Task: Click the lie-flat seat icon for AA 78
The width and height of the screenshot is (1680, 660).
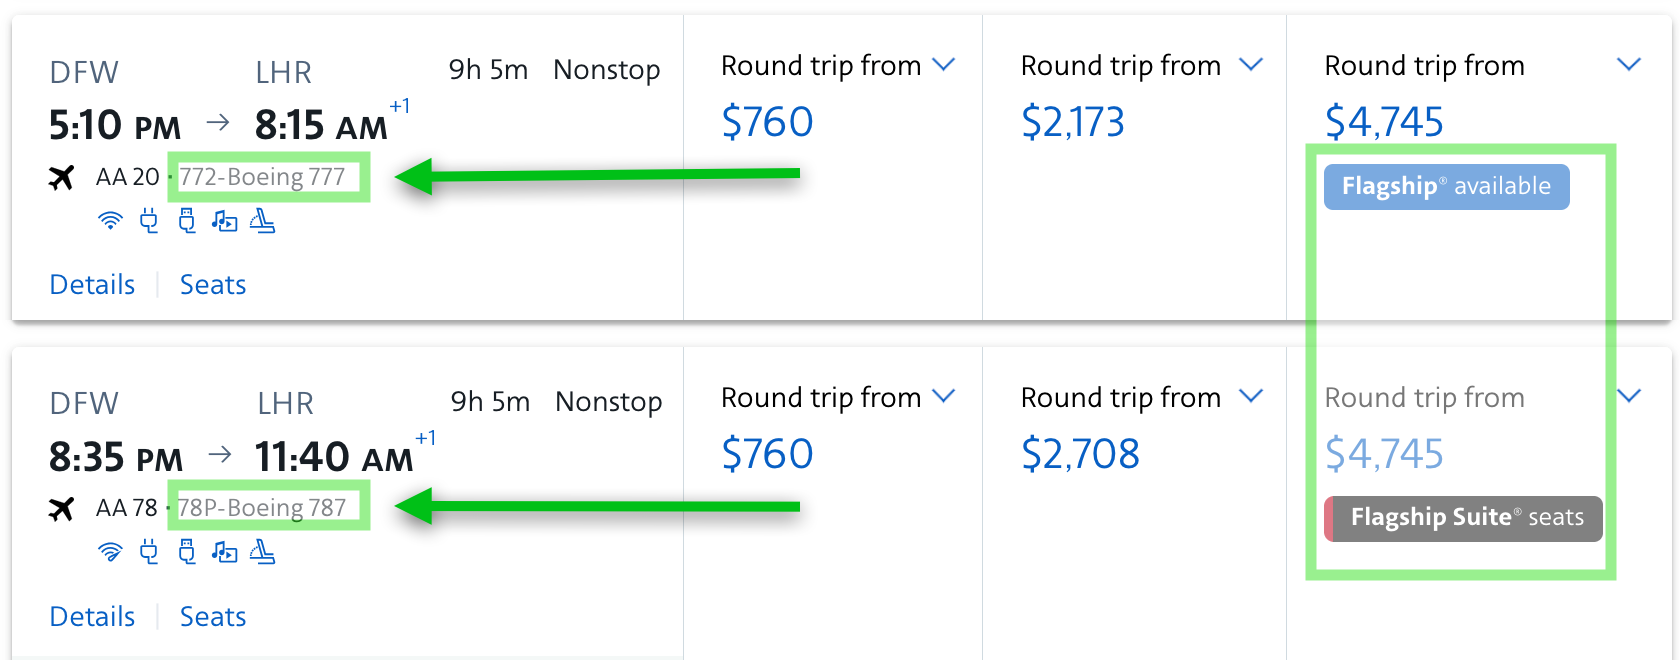Action: 262,552
